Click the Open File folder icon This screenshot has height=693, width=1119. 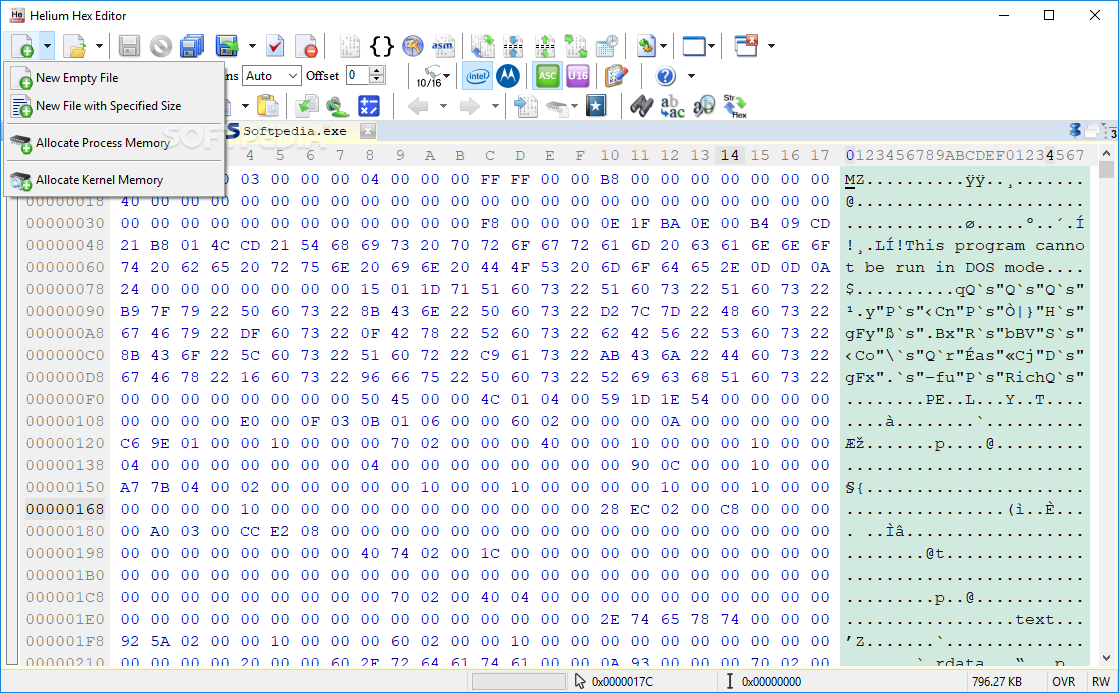pyautogui.click(x=75, y=46)
